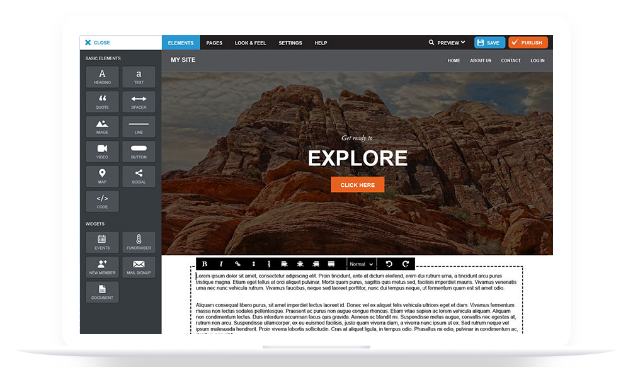This screenshot has width=626, height=367.
Task: Add a Quote element
Action: 102,101
